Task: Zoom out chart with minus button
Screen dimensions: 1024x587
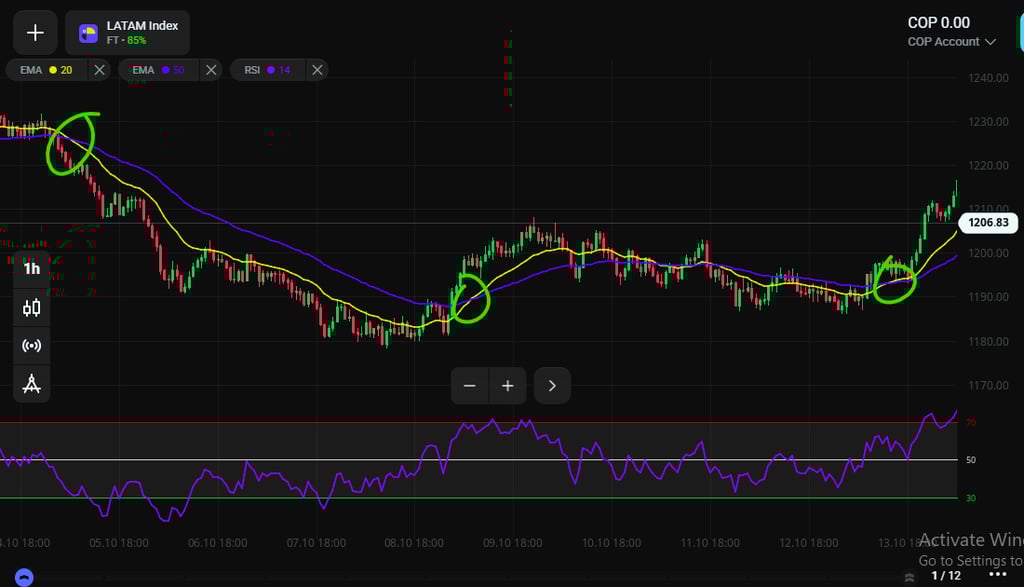Action: click(470, 386)
